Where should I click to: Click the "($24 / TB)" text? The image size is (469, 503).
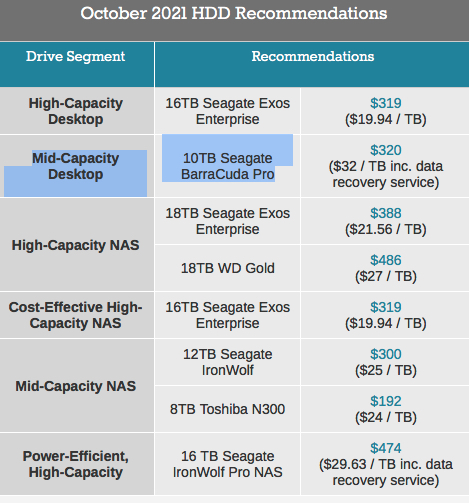(386, 417)
